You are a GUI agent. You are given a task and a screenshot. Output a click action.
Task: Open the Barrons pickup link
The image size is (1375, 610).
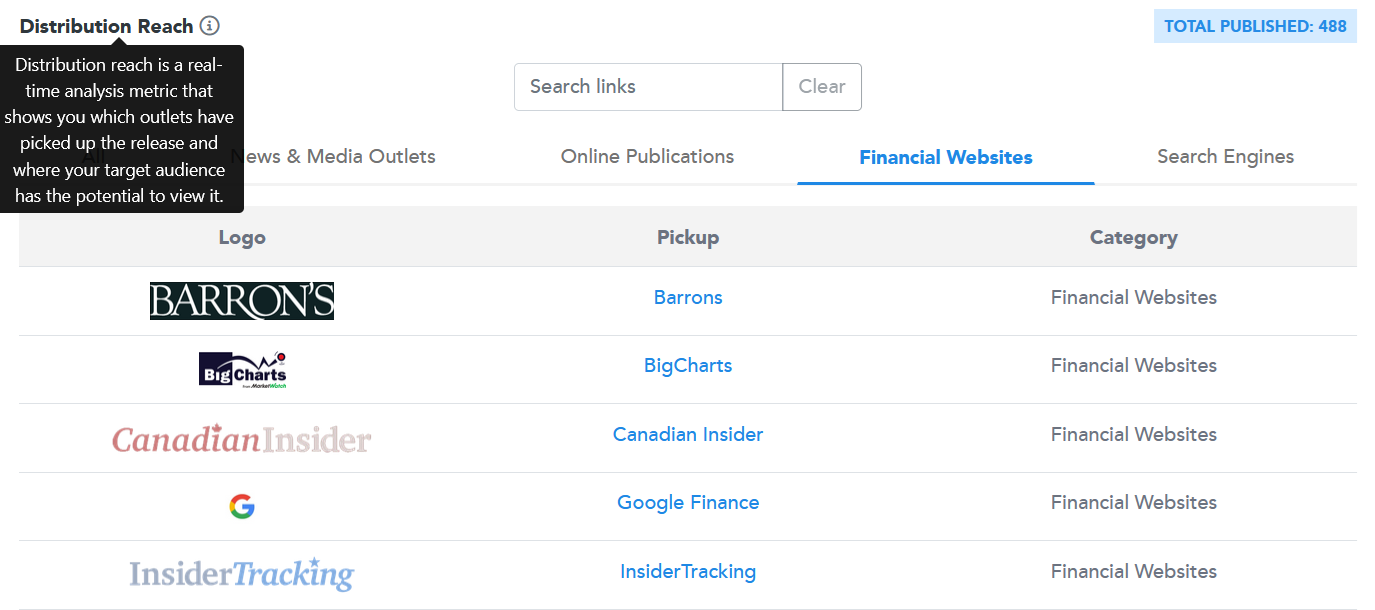[x=688, y=298]
